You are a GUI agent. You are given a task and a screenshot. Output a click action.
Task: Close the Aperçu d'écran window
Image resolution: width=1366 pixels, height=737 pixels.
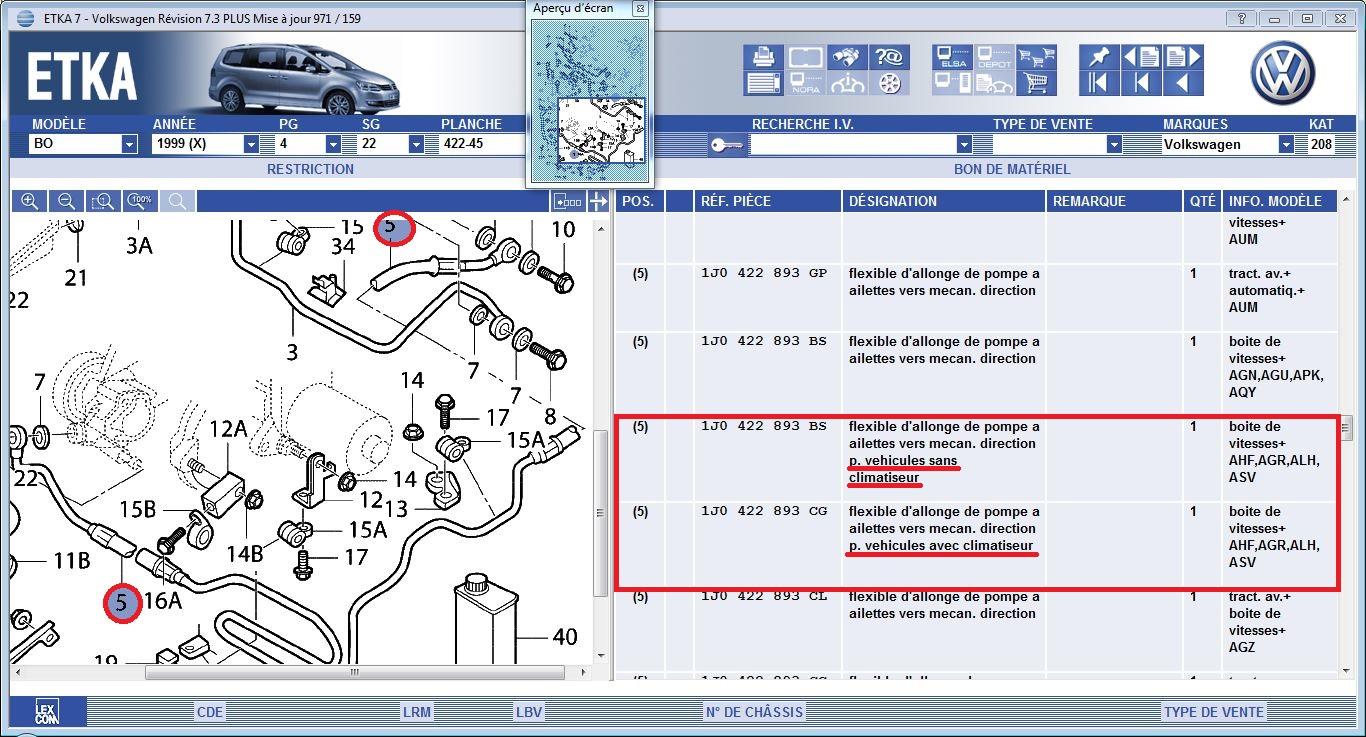pos(640,8)
